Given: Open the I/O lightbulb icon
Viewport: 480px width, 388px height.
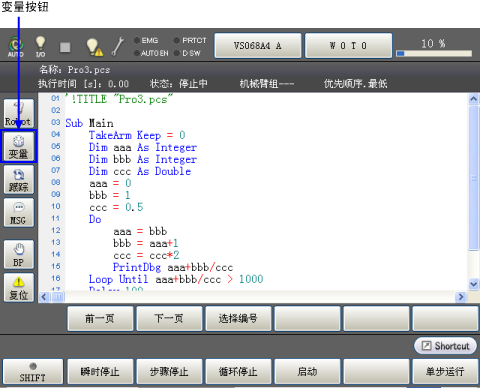Looking at the screenshot, I should pos(40,46).
